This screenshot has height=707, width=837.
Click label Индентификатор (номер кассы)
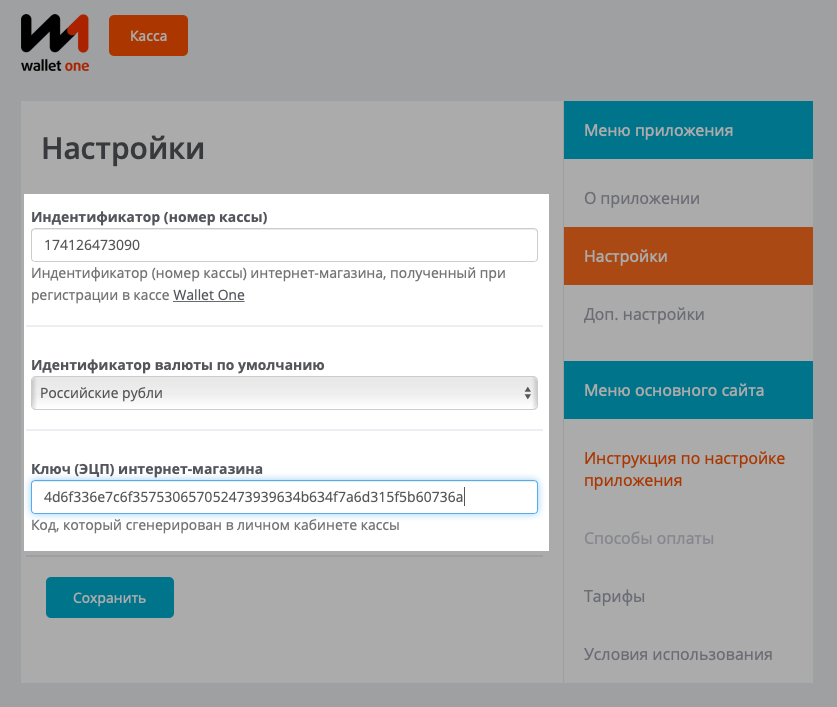pyautogui.click(x=149, y=217)
